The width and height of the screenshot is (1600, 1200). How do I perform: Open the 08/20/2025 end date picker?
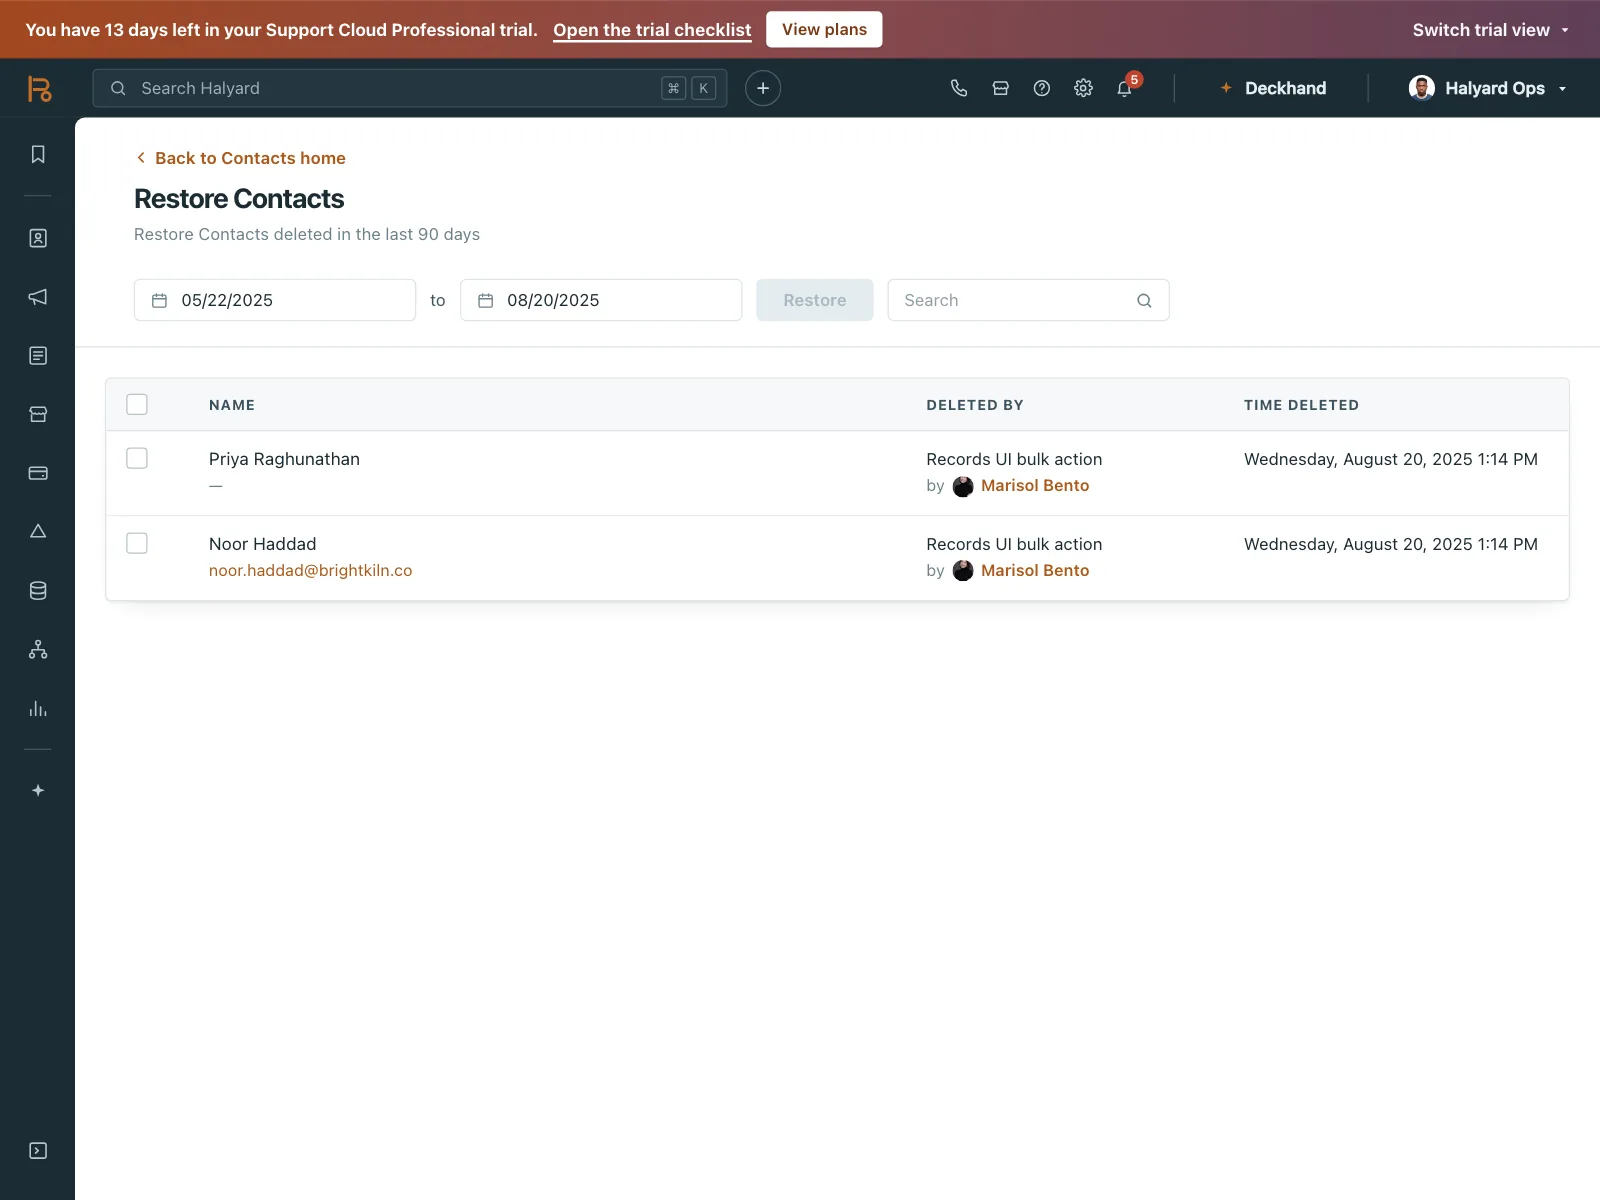tap(601, 300)
